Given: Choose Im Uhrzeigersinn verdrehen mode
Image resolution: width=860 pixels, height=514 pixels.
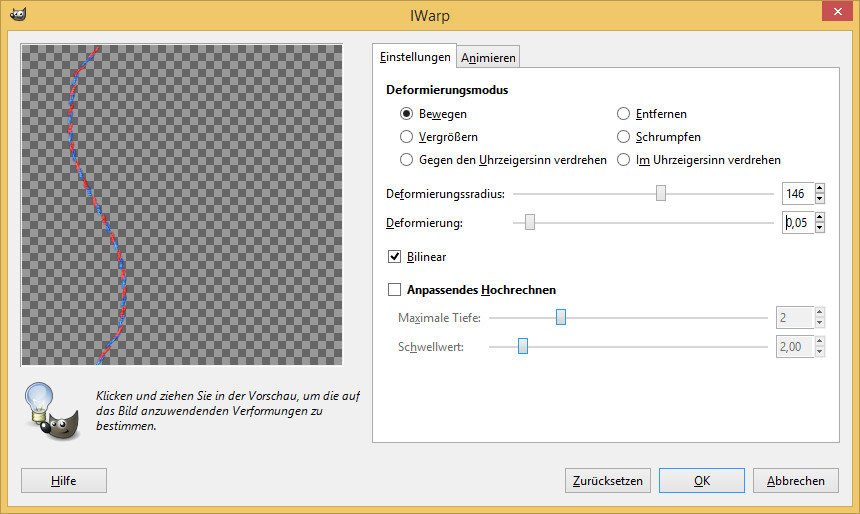Looking at the screenshot, I should pos(624,160).
